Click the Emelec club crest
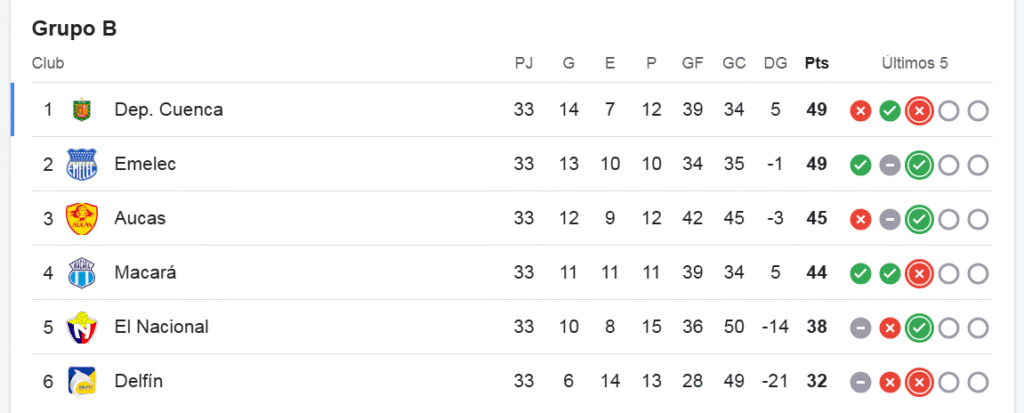The height and width of the screenshot is (413, 1024). 82,164
